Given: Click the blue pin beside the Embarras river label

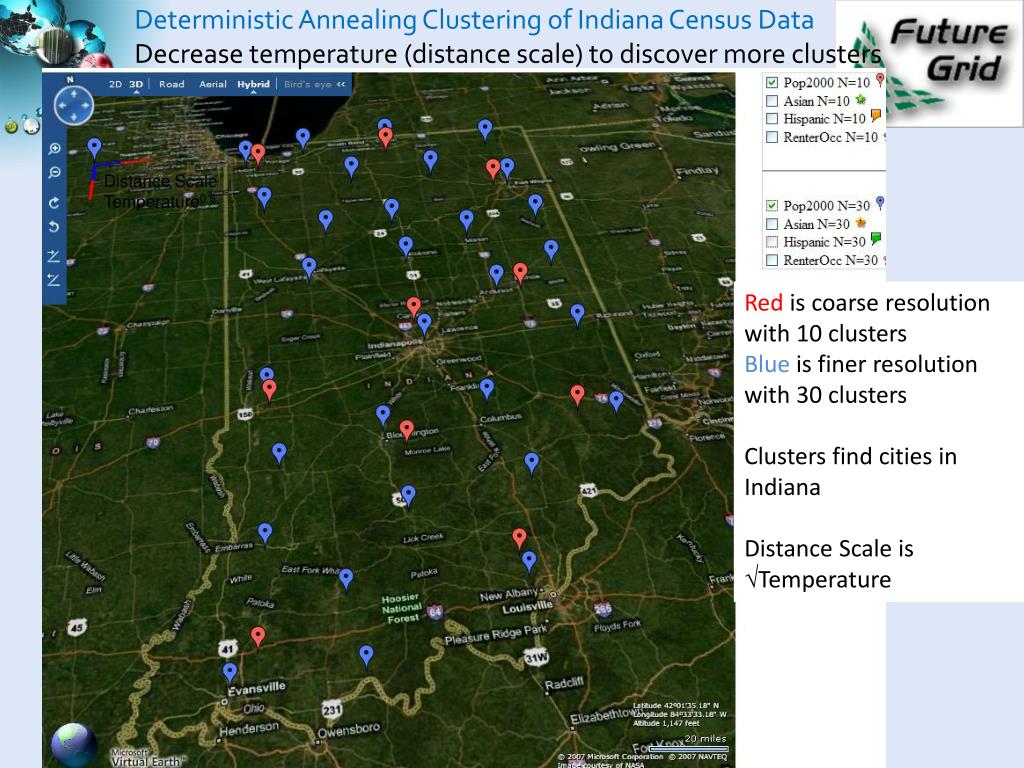Looking at the screenshot, I should pos(264,532).
